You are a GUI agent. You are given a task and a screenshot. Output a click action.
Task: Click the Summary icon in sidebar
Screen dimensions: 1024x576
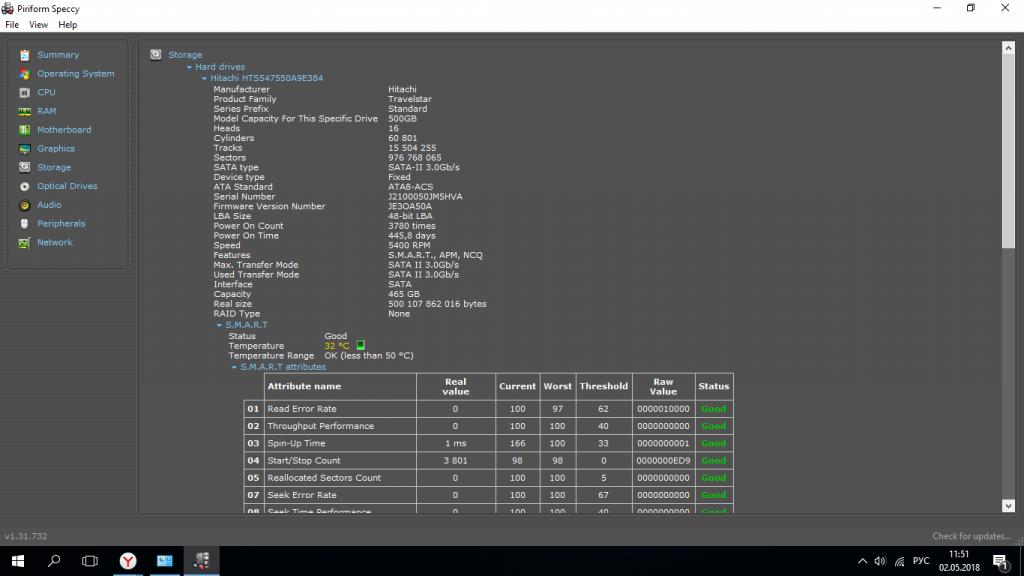pos(25,55)
